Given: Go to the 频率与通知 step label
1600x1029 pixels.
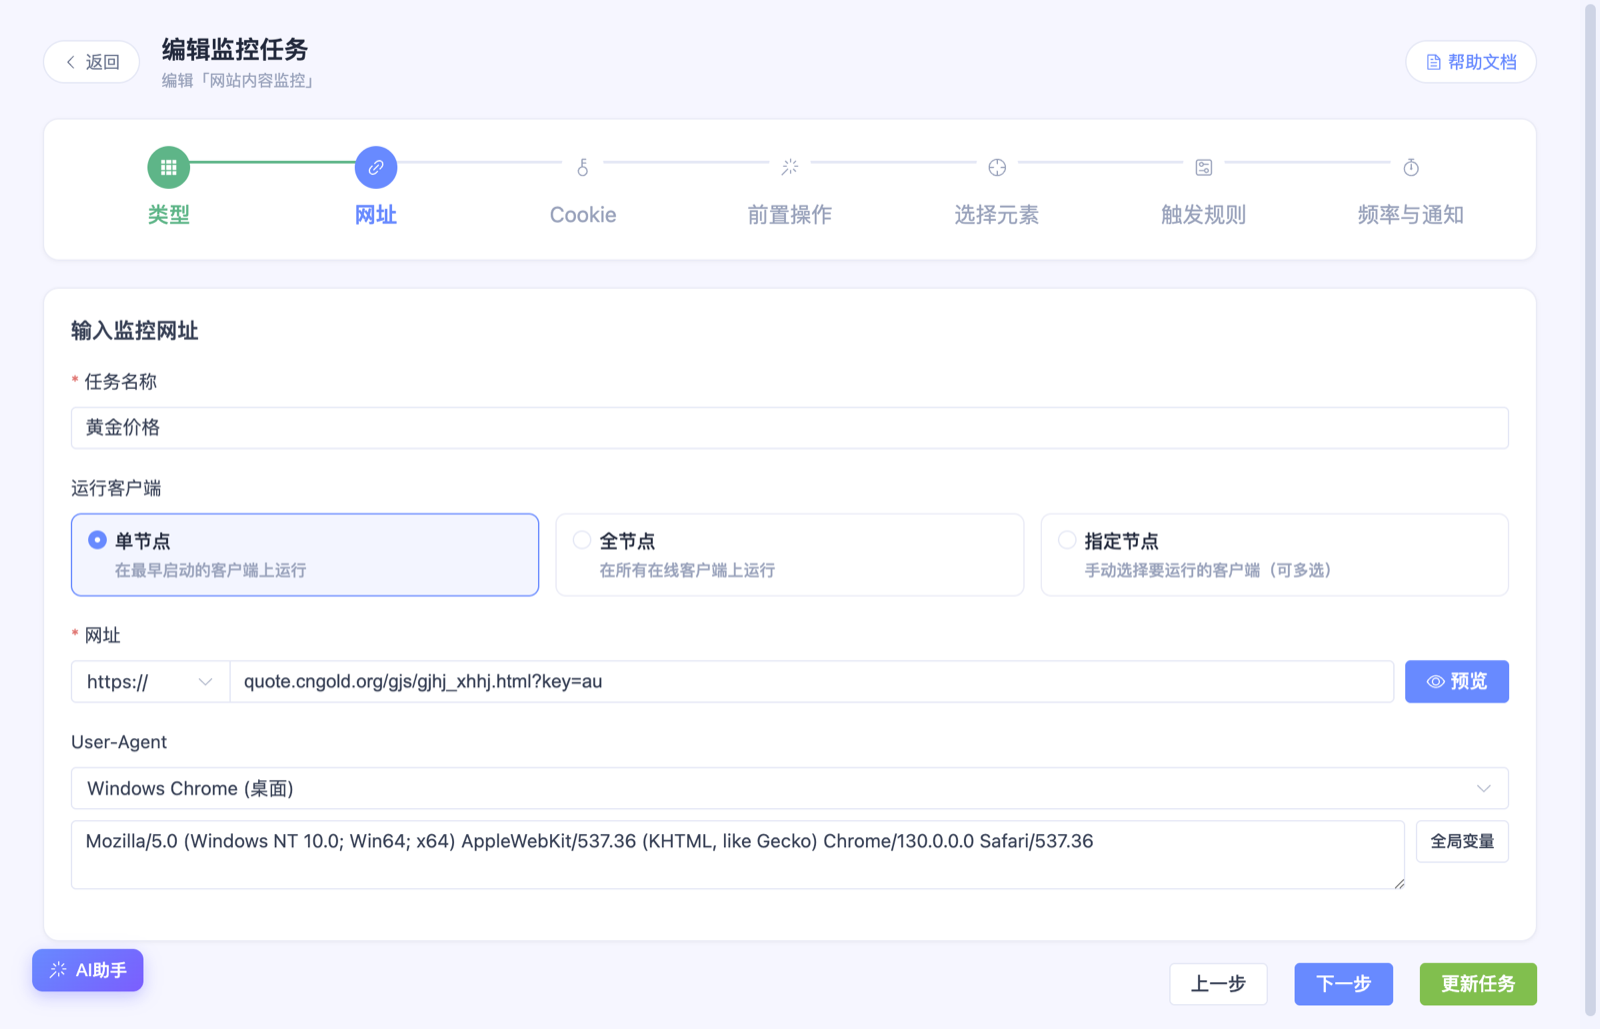Looking at the screenshot, I should [1411, 214].
